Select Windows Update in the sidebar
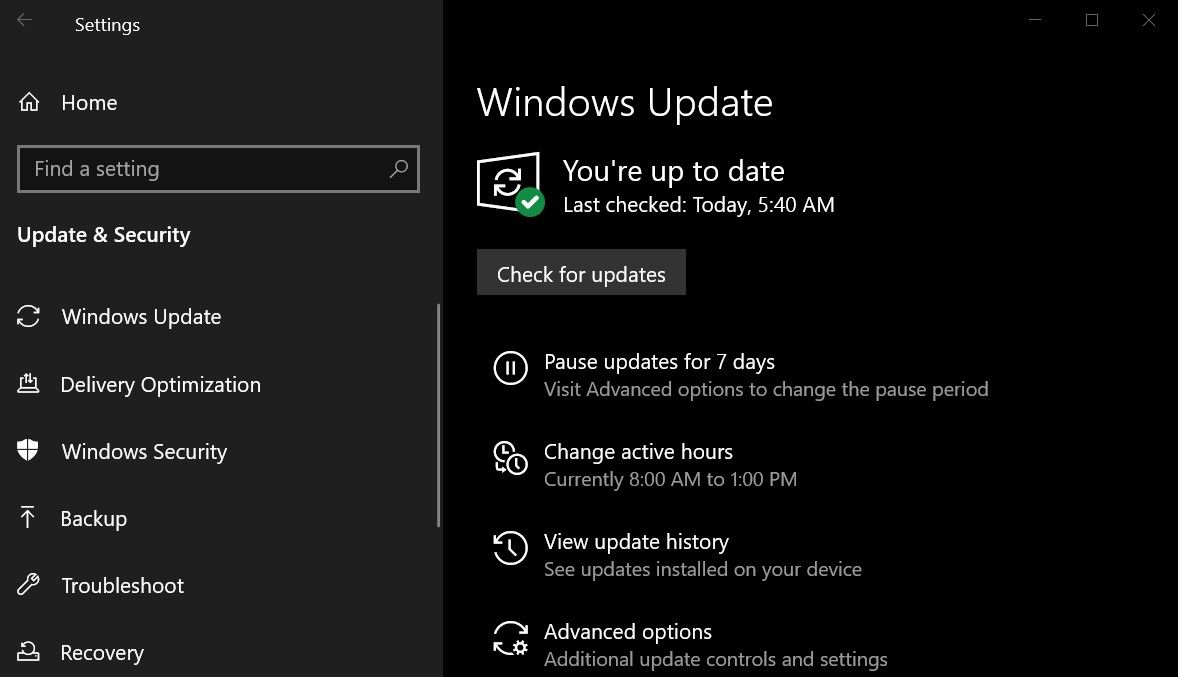1178x677 pixels. (140, 317)
